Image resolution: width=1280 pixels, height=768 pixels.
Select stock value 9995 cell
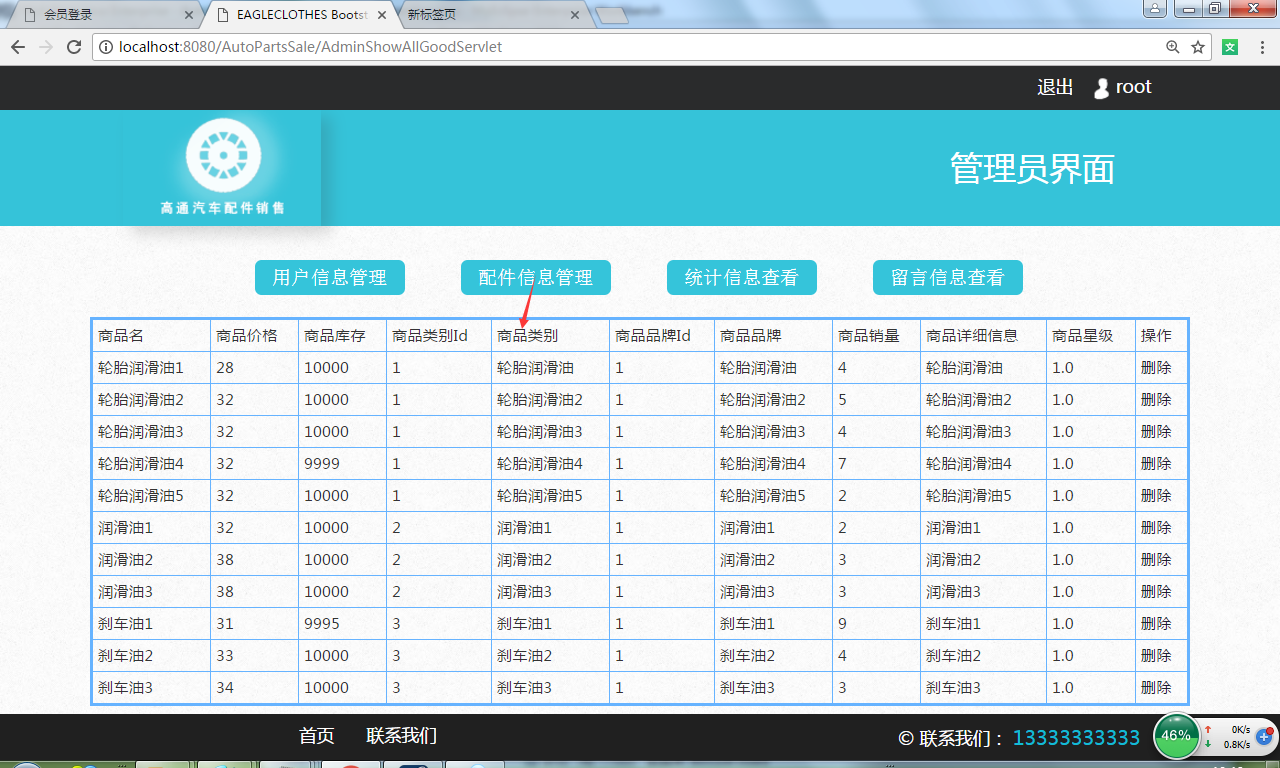[x=342, y=624]
